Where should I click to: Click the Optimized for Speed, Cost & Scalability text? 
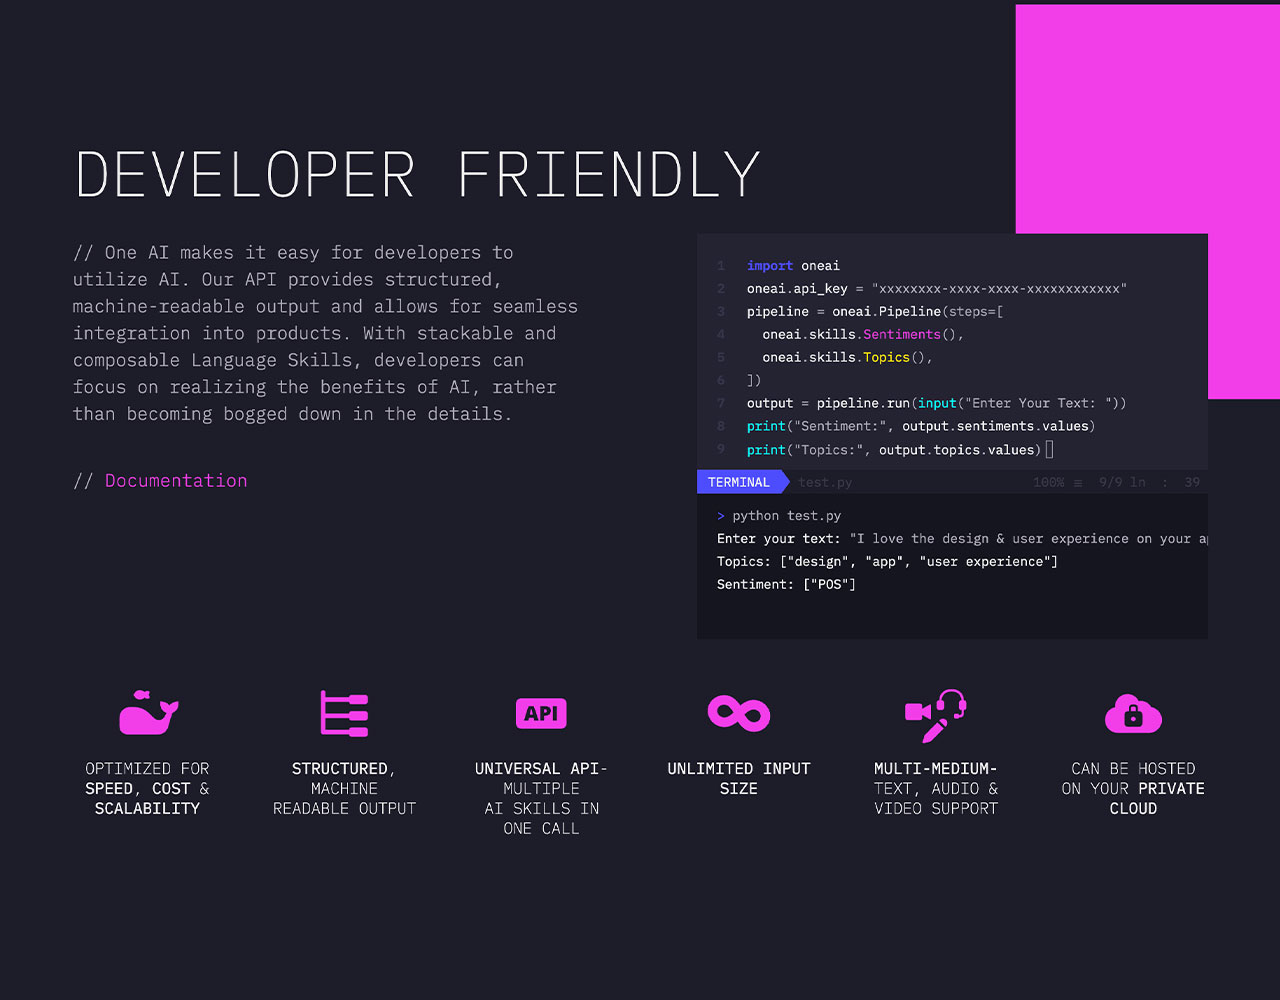coord(148,789)
